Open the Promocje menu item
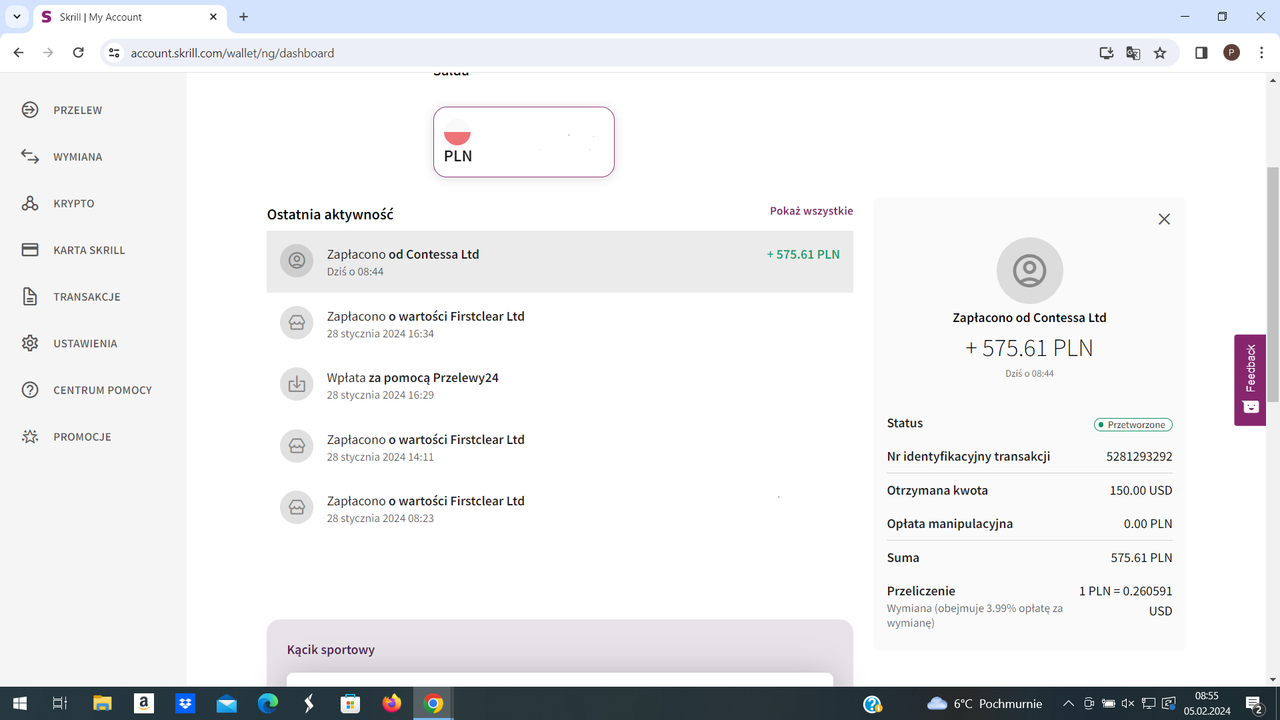The image size is (1280, 720). coord(82,437)
